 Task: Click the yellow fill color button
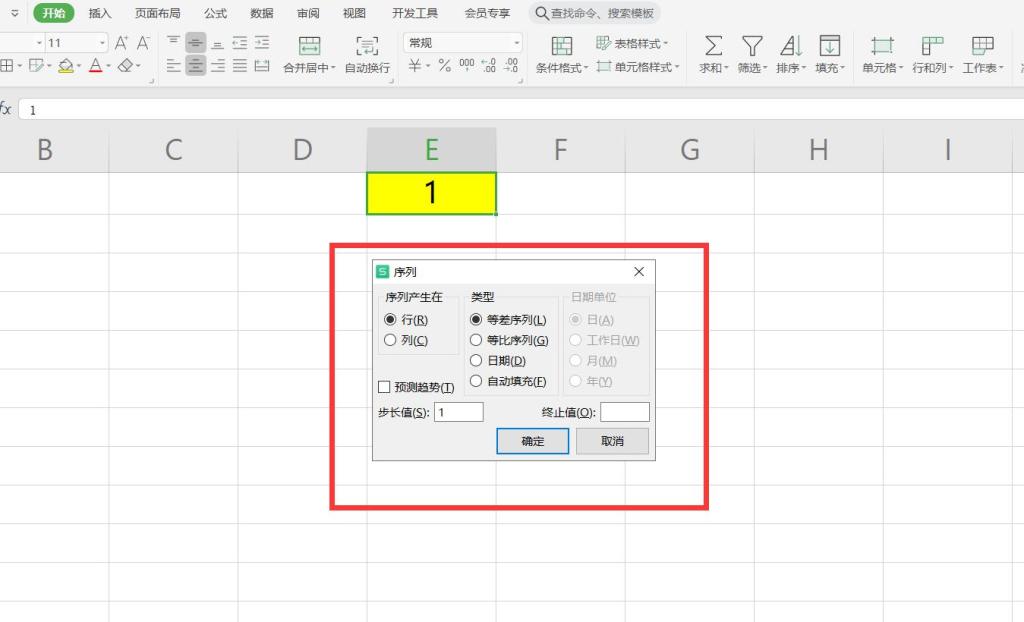(65, 66)
